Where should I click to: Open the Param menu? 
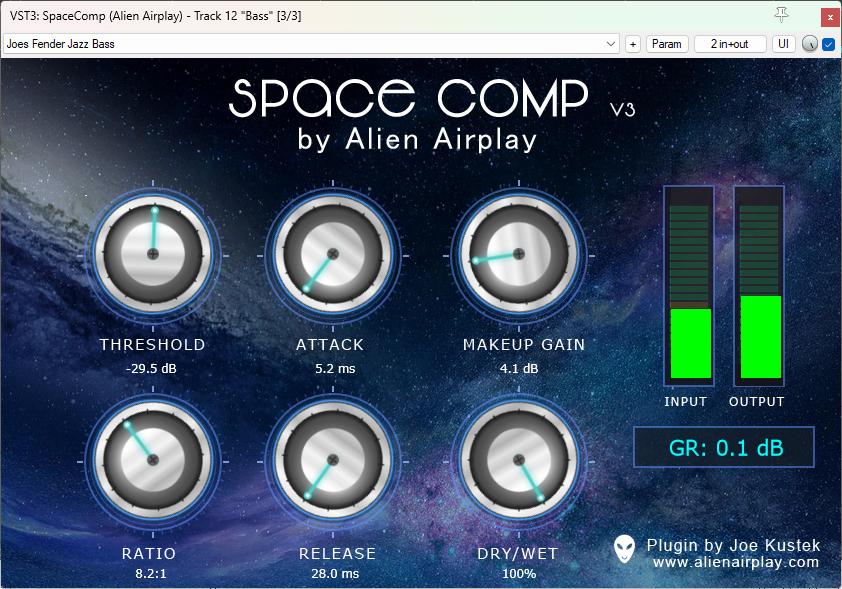[666, 44]
